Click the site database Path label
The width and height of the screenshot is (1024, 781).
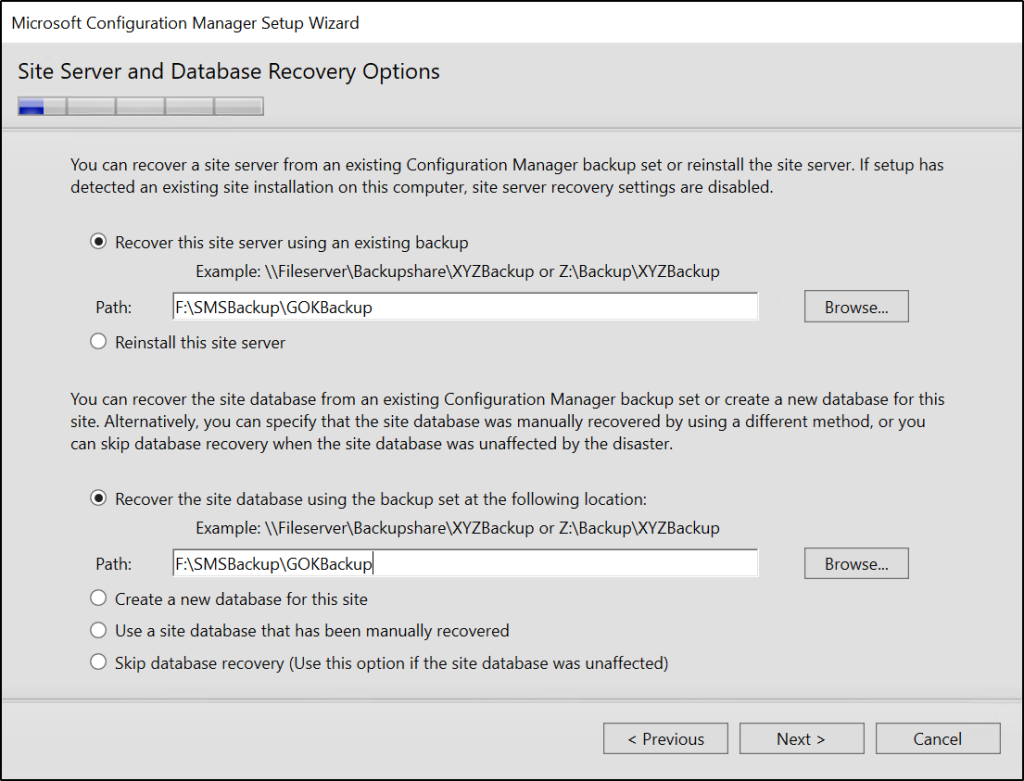(114, 564)
